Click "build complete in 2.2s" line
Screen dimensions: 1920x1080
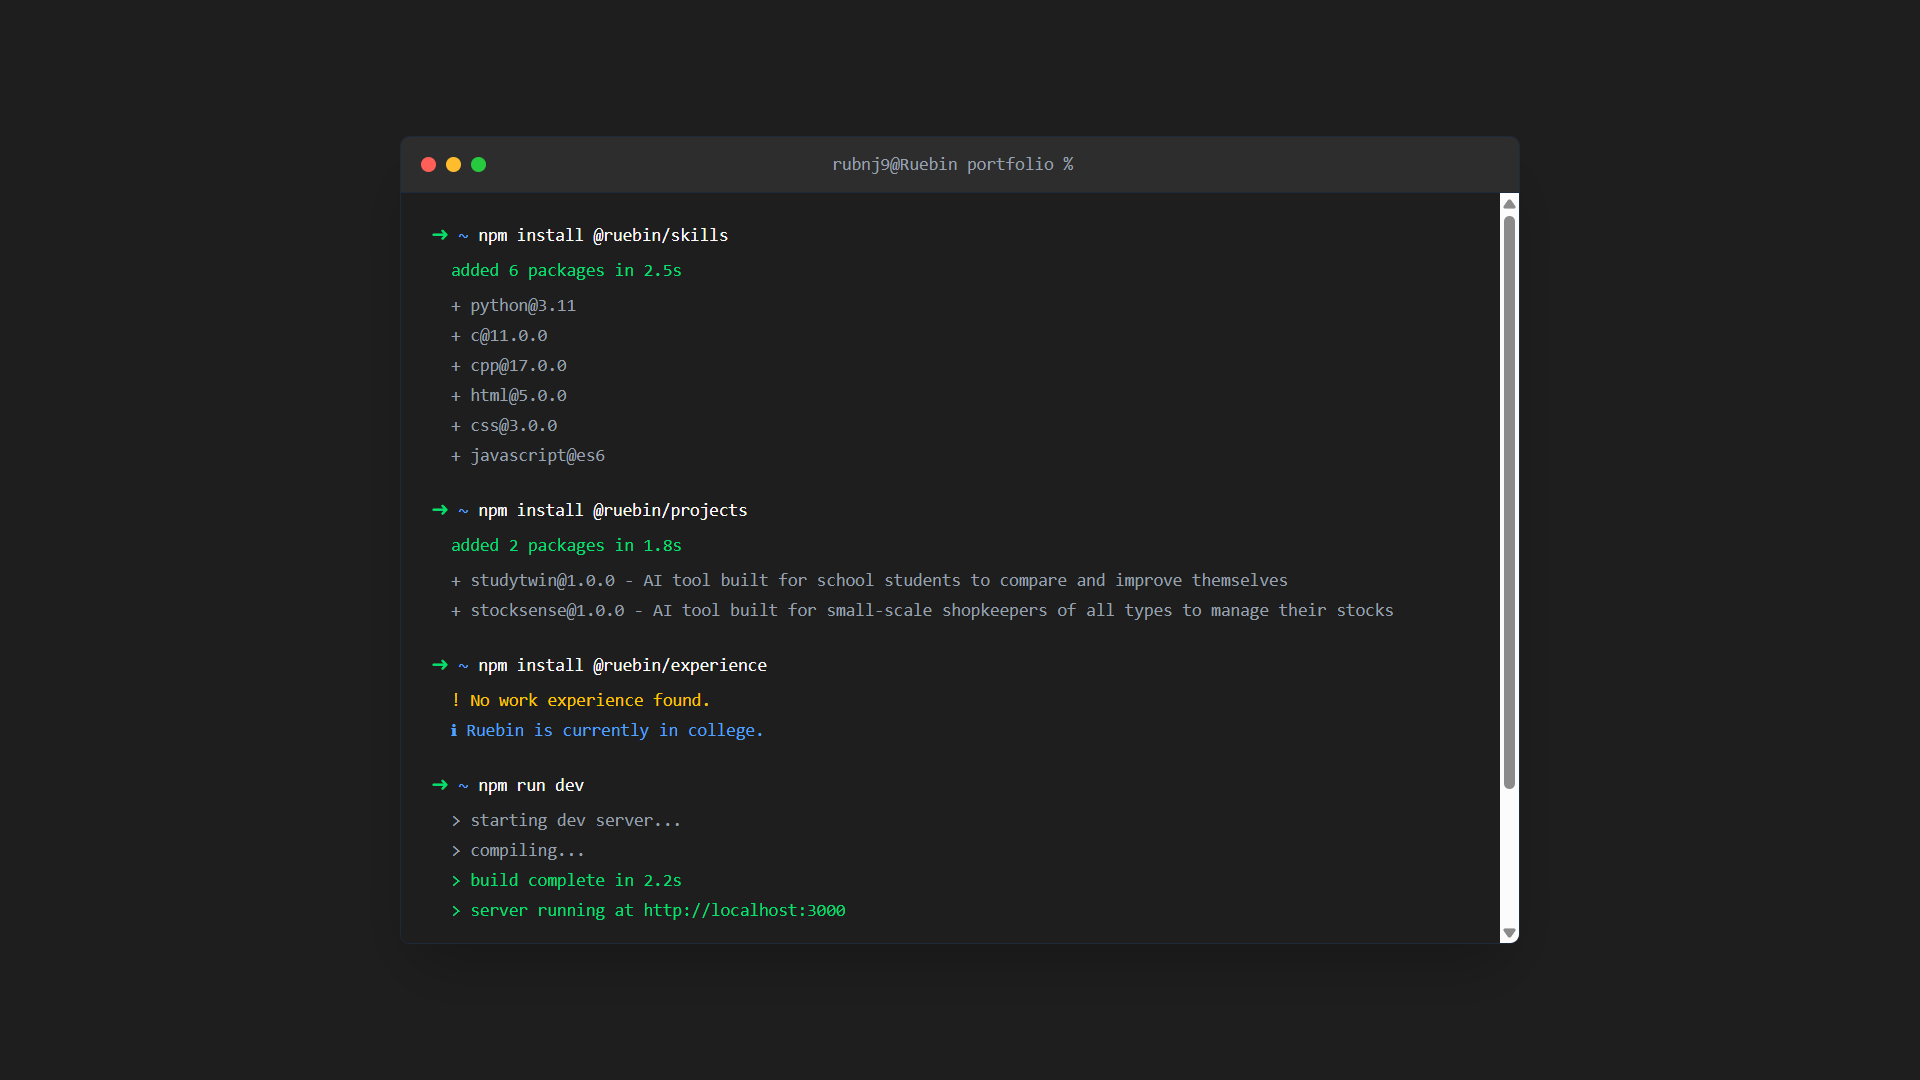575,880
